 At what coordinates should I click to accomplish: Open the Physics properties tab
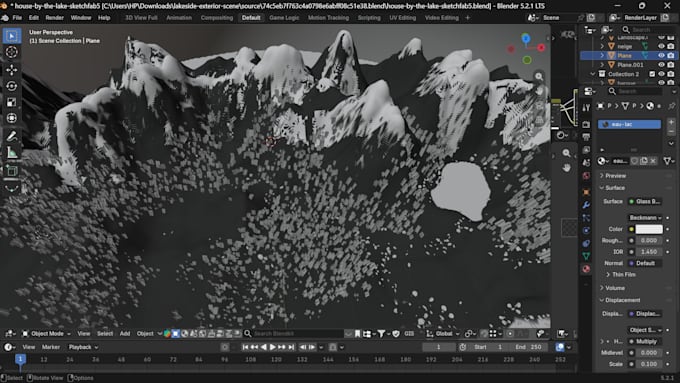click(x=586, y=230)
